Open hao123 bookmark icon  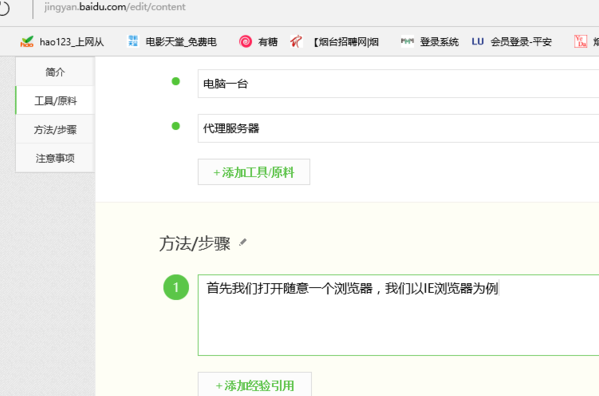point(27,41)
